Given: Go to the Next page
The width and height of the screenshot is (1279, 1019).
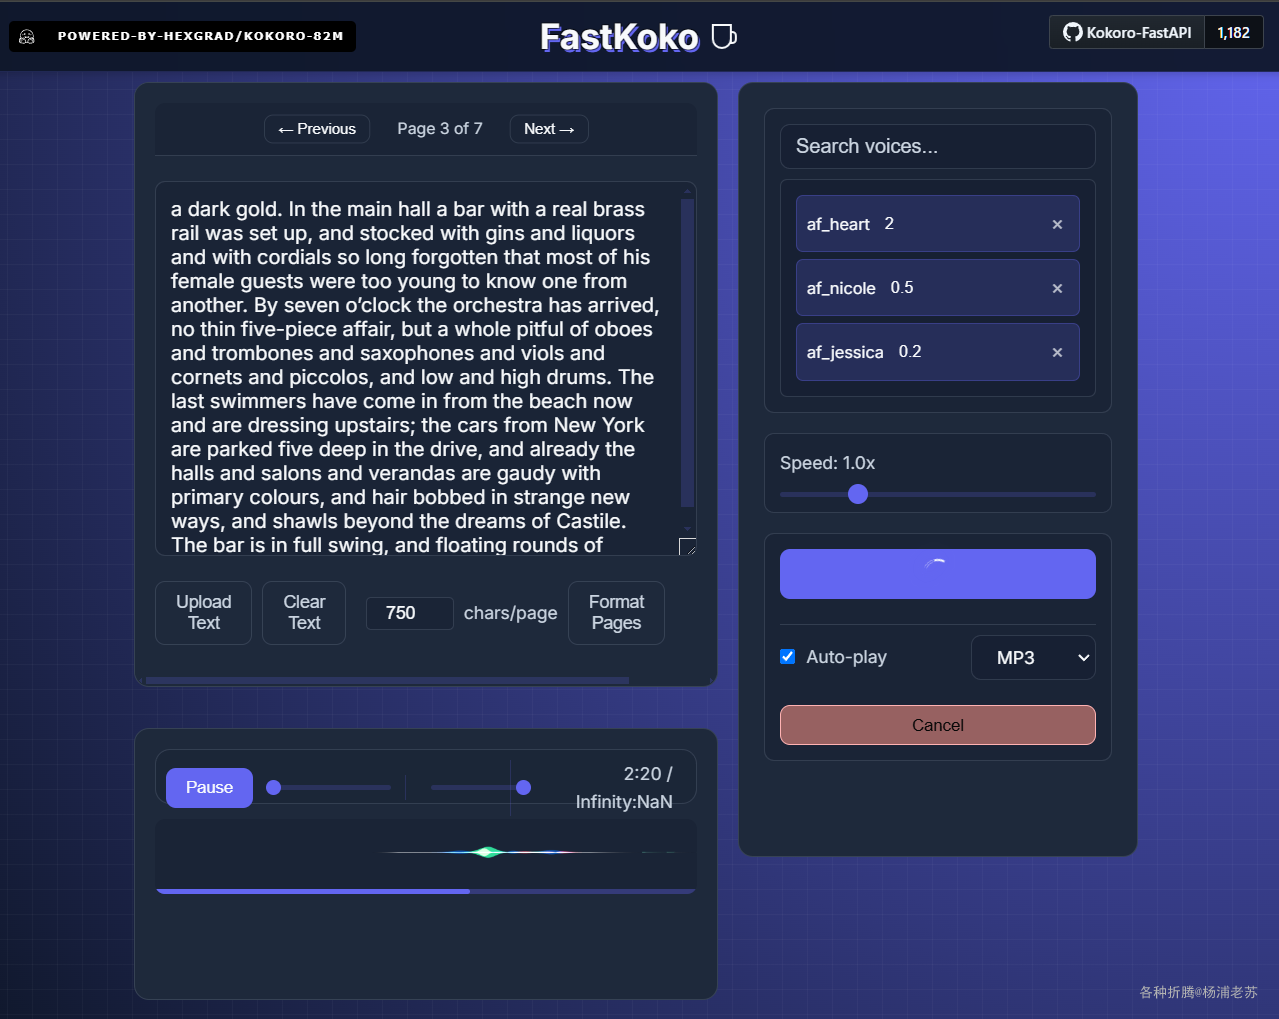Looking at the screenshot, I should [549, 129].
